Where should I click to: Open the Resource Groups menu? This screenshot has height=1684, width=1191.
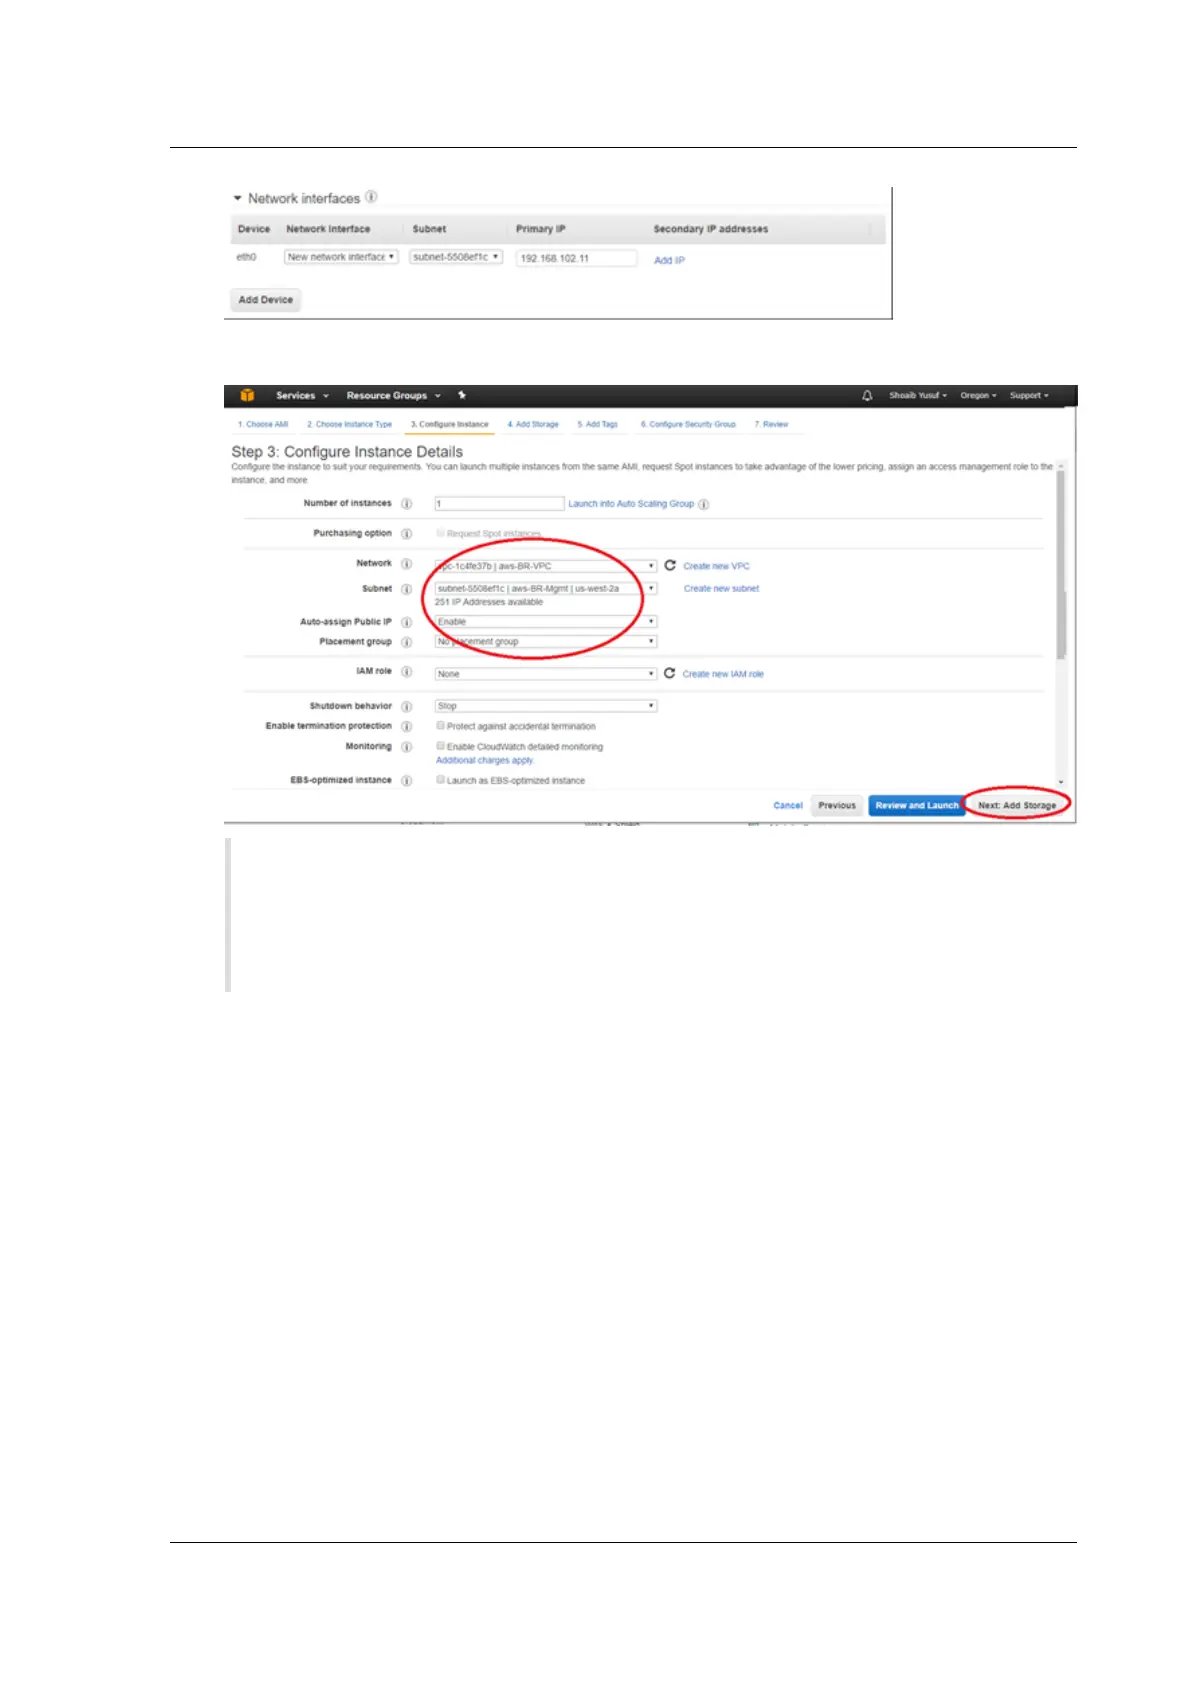[x=393, y=395]
